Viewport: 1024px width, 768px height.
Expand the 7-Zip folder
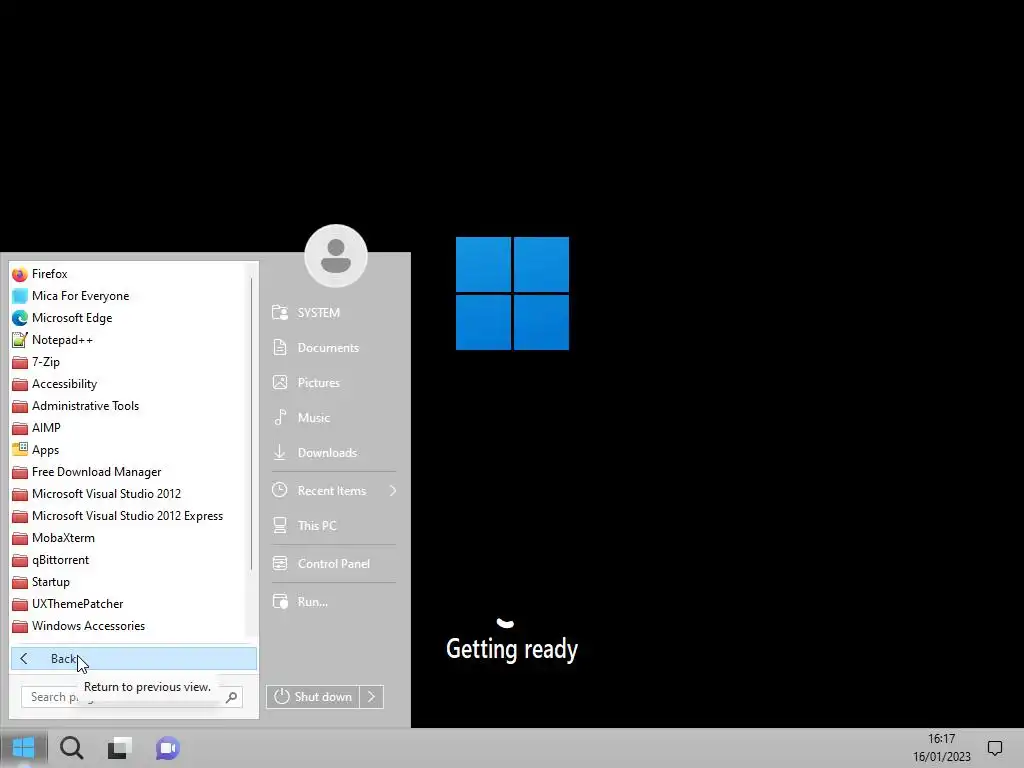pyautogui.click(x=127, y=362)
